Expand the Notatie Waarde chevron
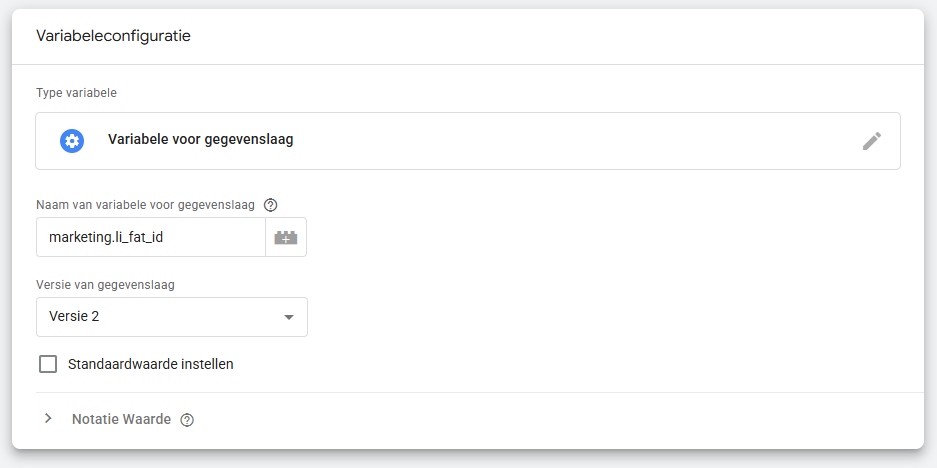 [x=48, y=419]
